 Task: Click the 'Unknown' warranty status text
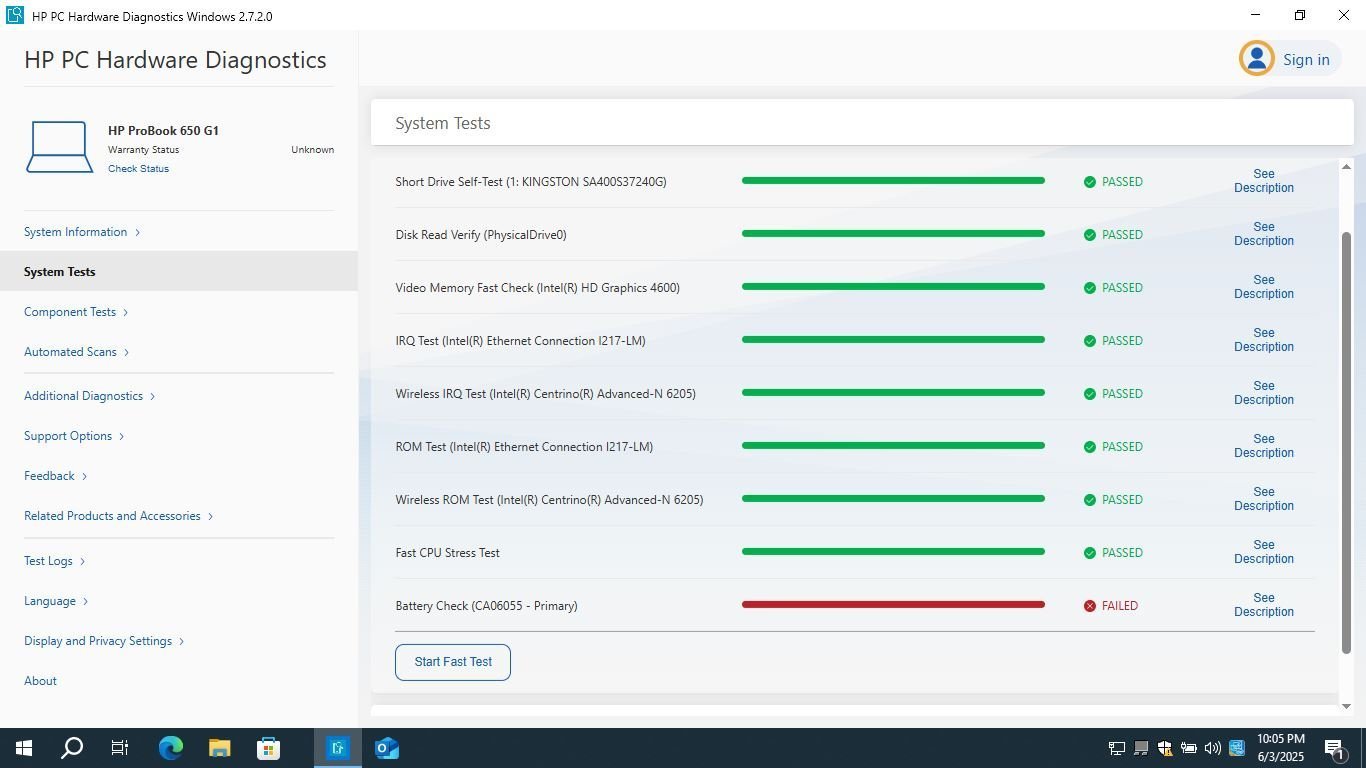[x=312, y=150]
